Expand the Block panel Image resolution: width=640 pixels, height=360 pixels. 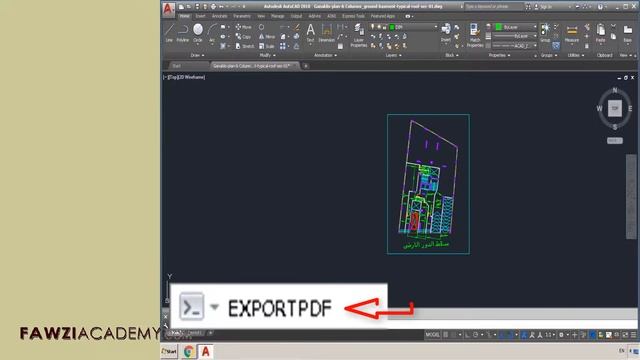tap(451, 55)
